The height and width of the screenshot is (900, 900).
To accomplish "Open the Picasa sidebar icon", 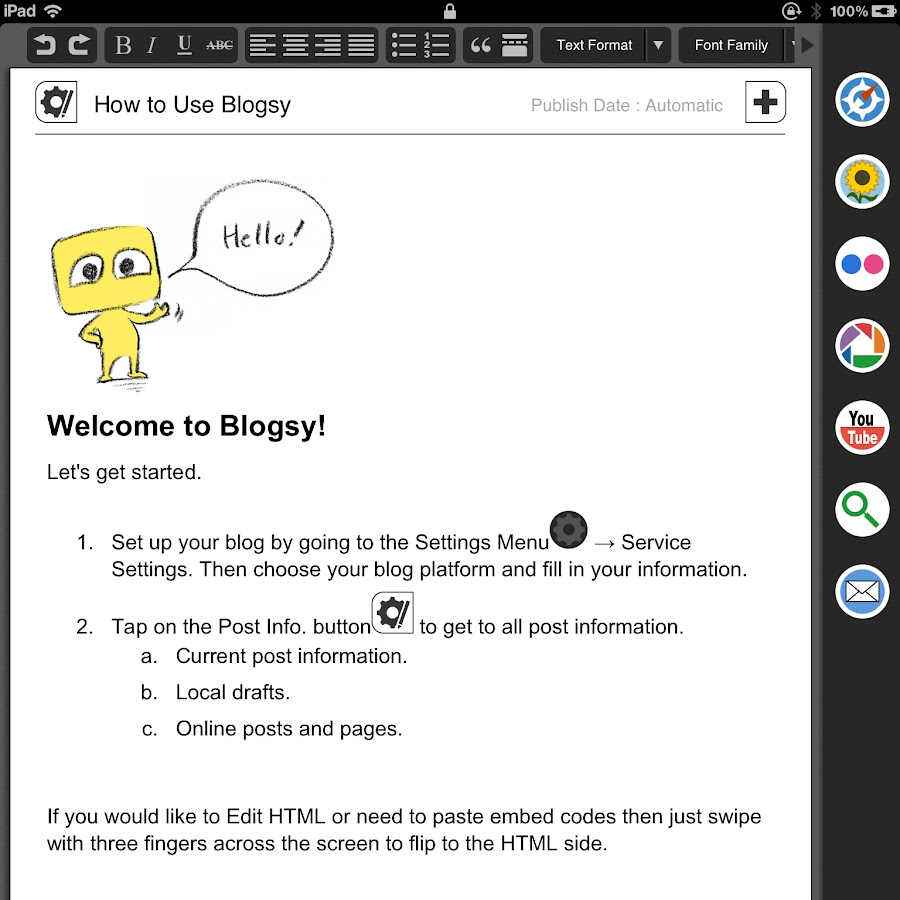I will pyautogui.click(x=862, y=346).
